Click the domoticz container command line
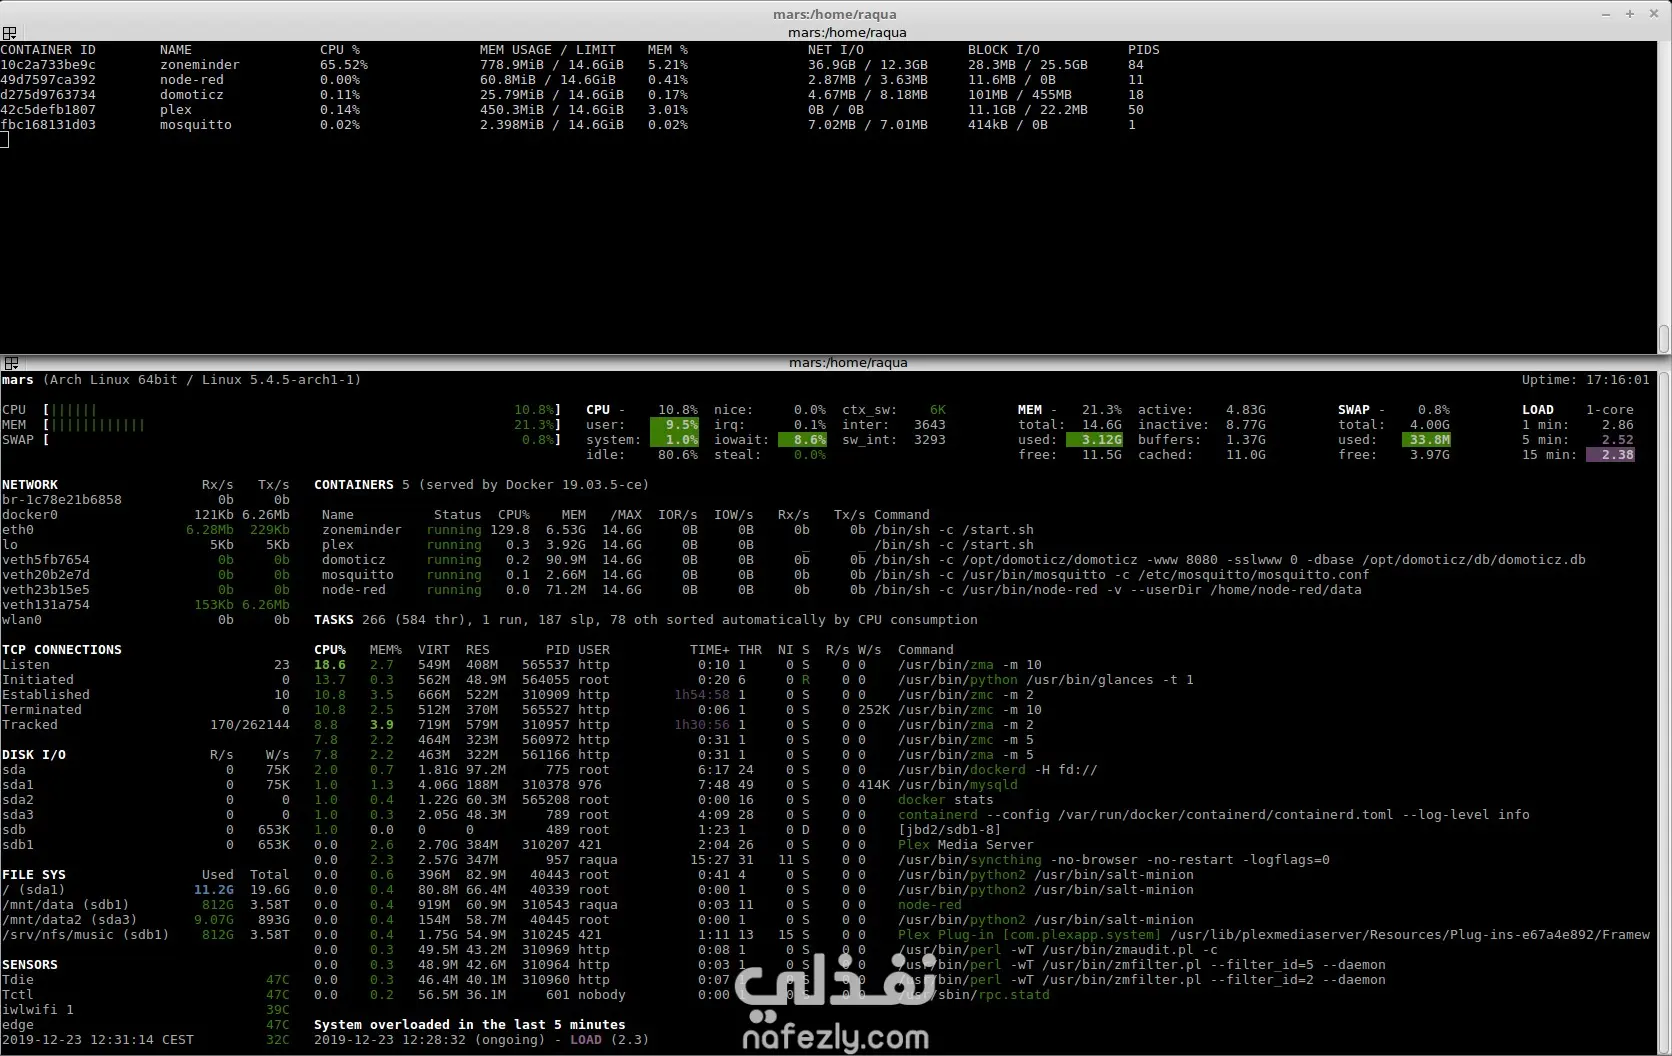Screen dimensions: 1672x1056 (1230, 560)
